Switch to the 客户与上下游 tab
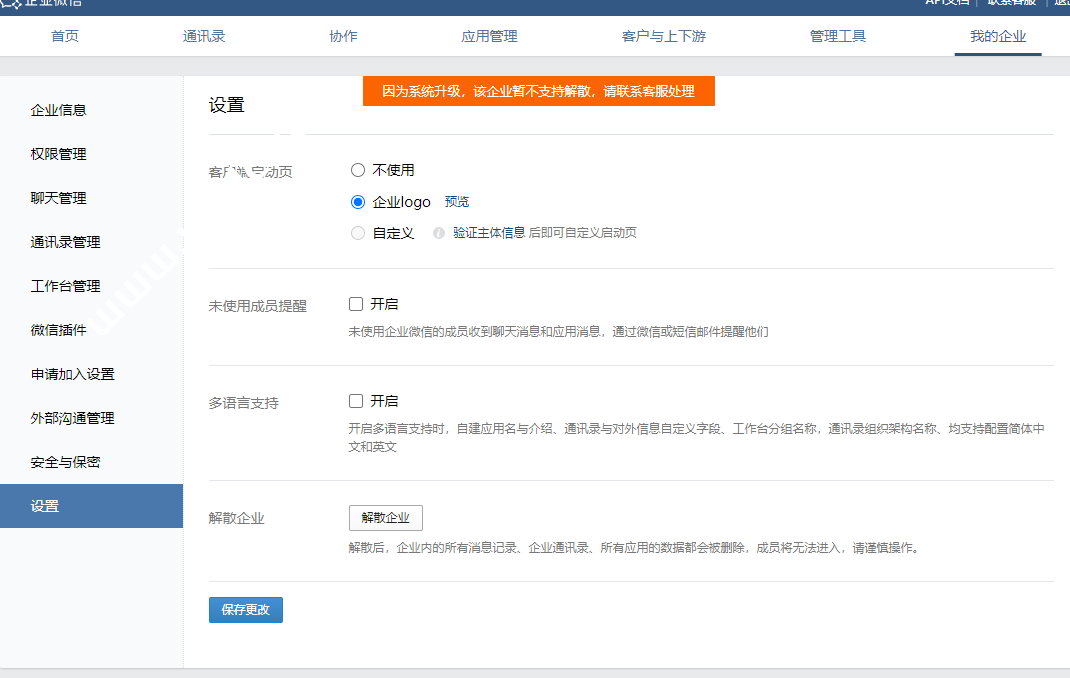1070x678 pixels. pos(664,37)
